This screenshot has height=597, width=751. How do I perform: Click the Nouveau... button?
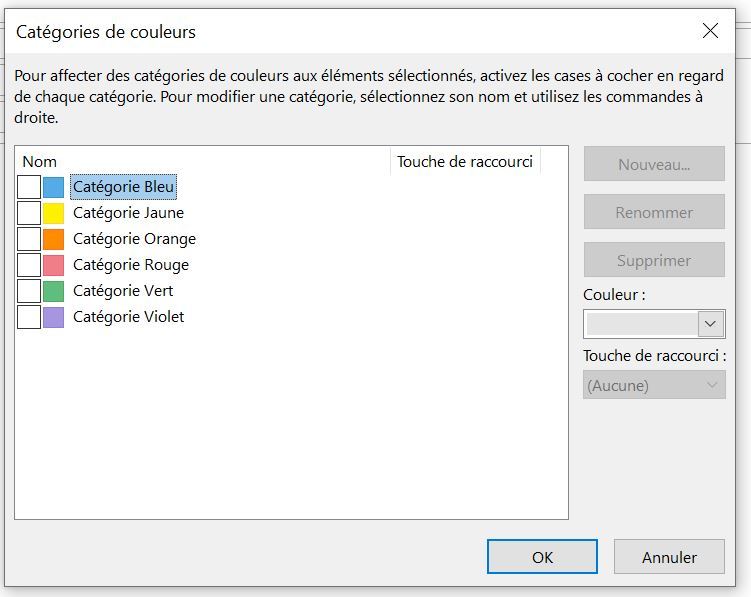pyautogui.click(x=654, y=165)
